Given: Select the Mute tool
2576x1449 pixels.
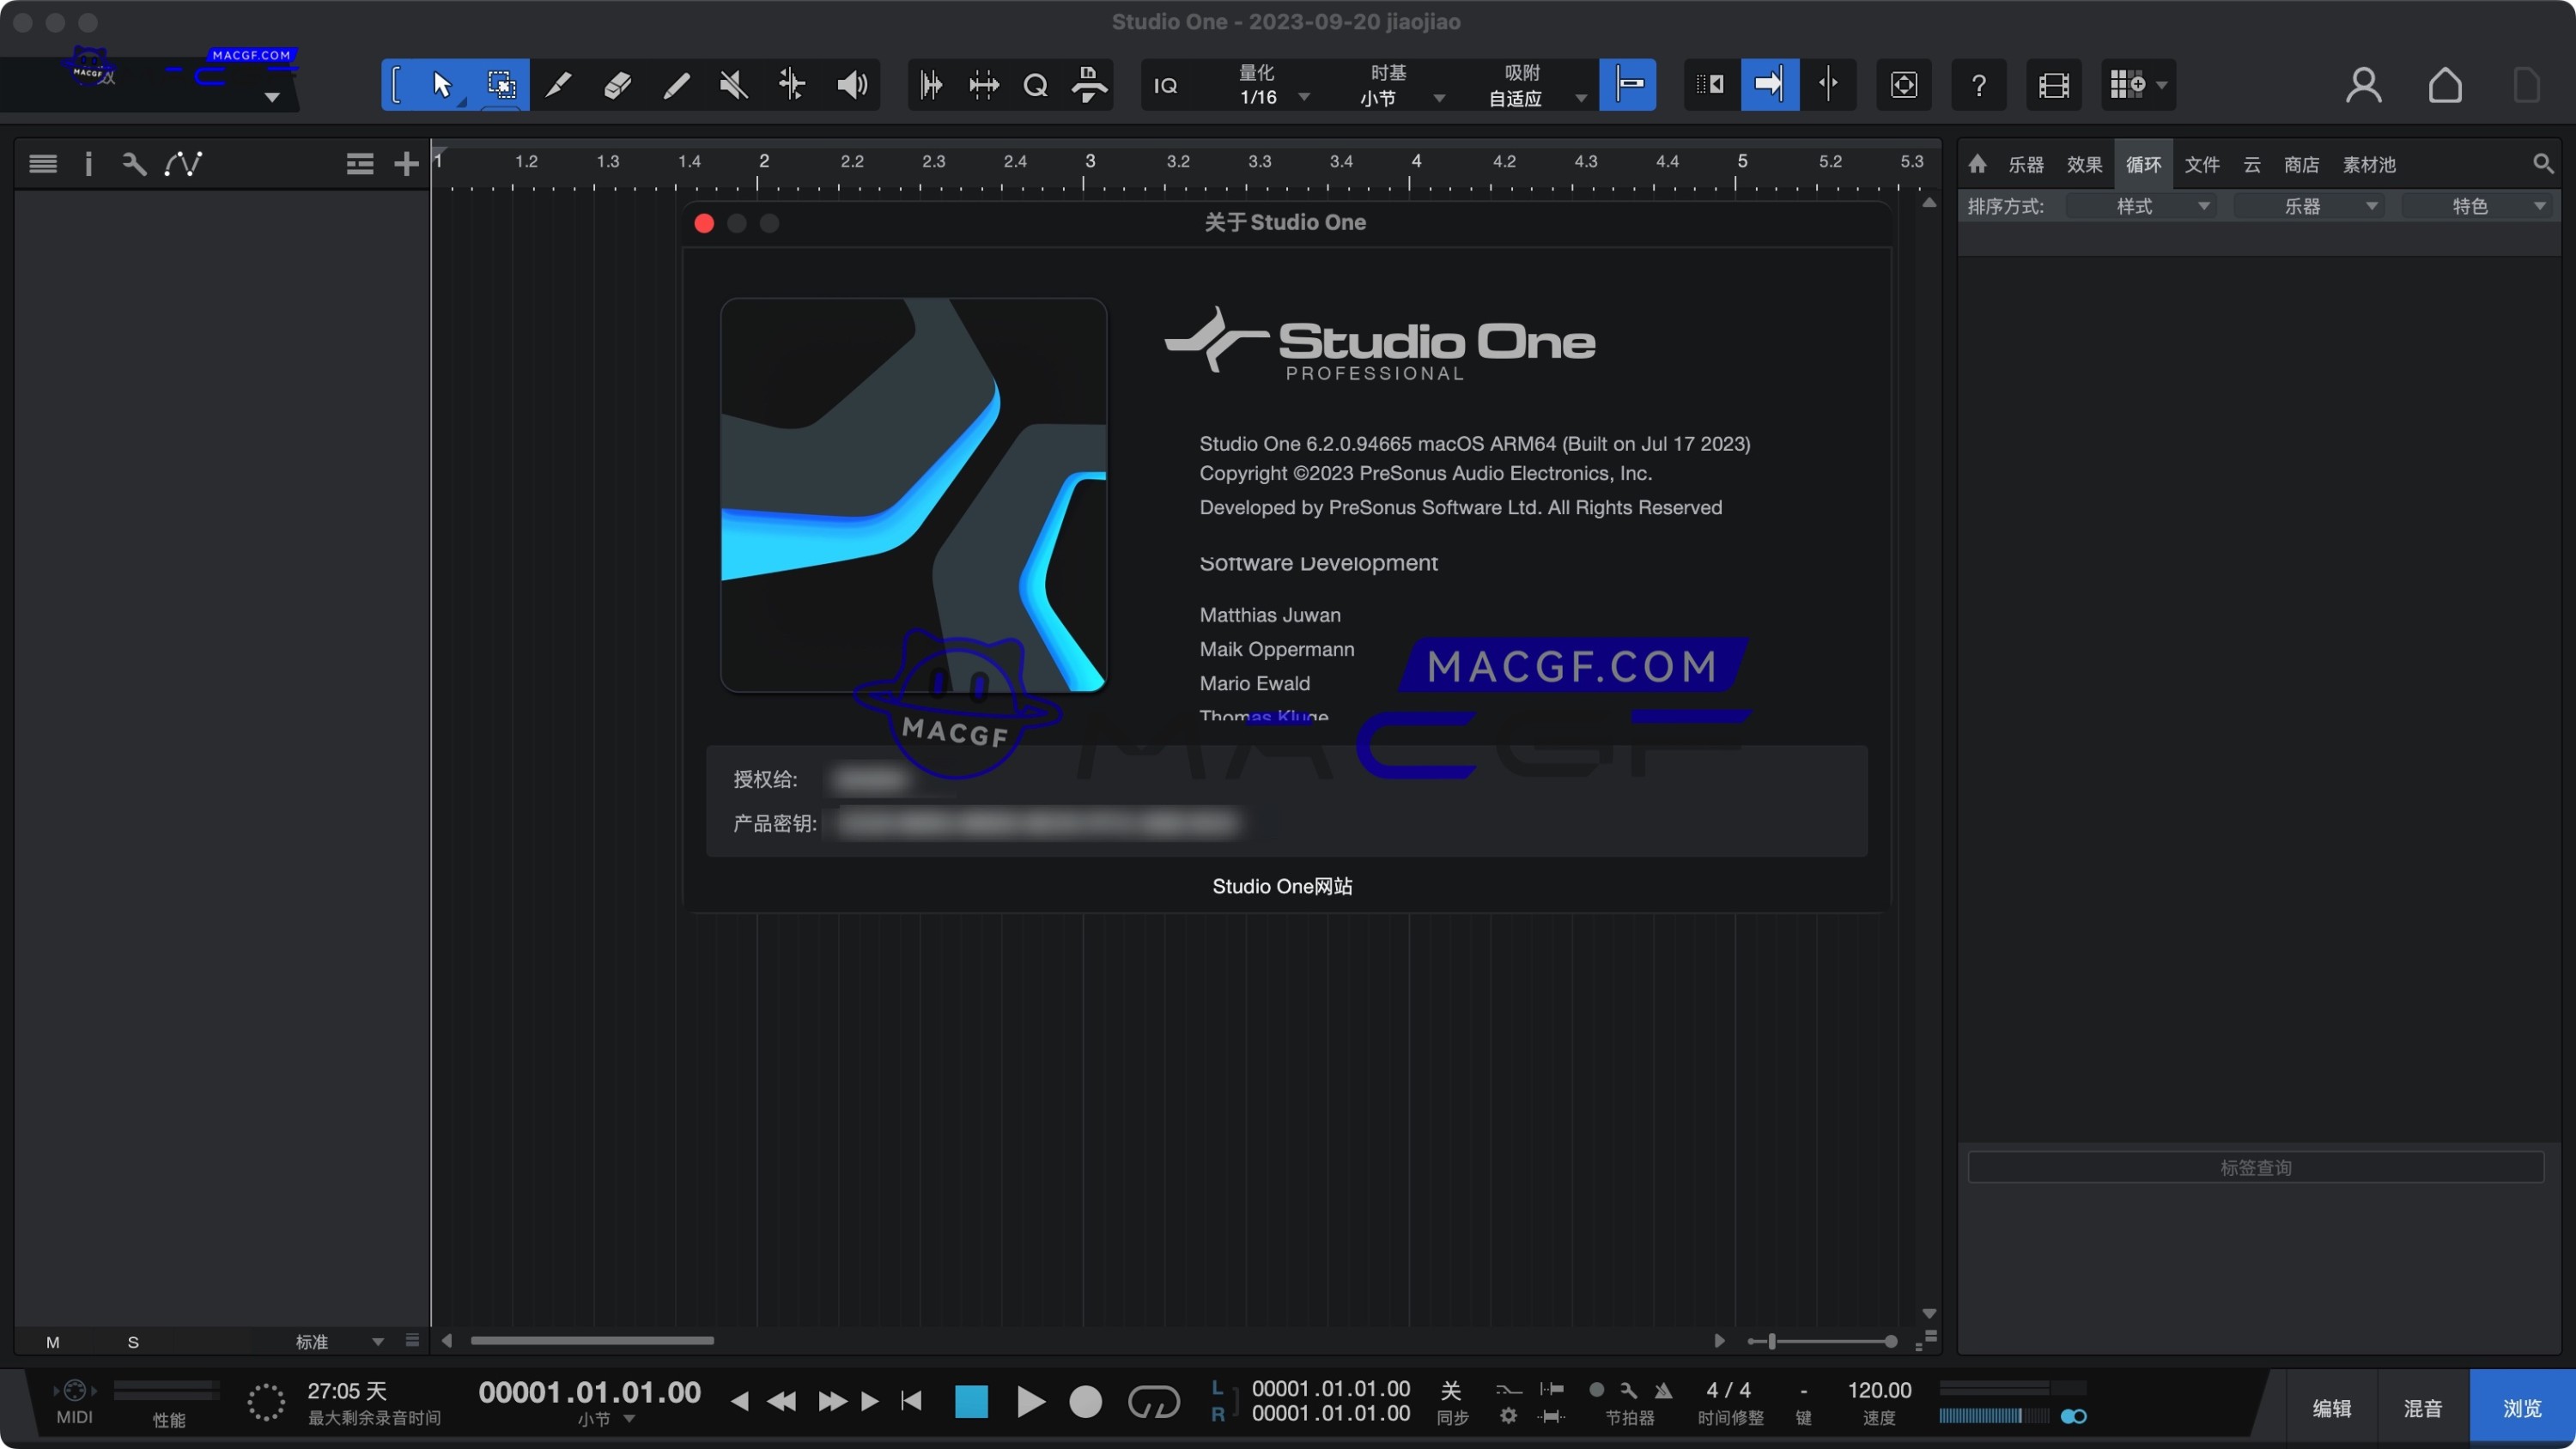Looking at the screenshot, I should (733, 85).
